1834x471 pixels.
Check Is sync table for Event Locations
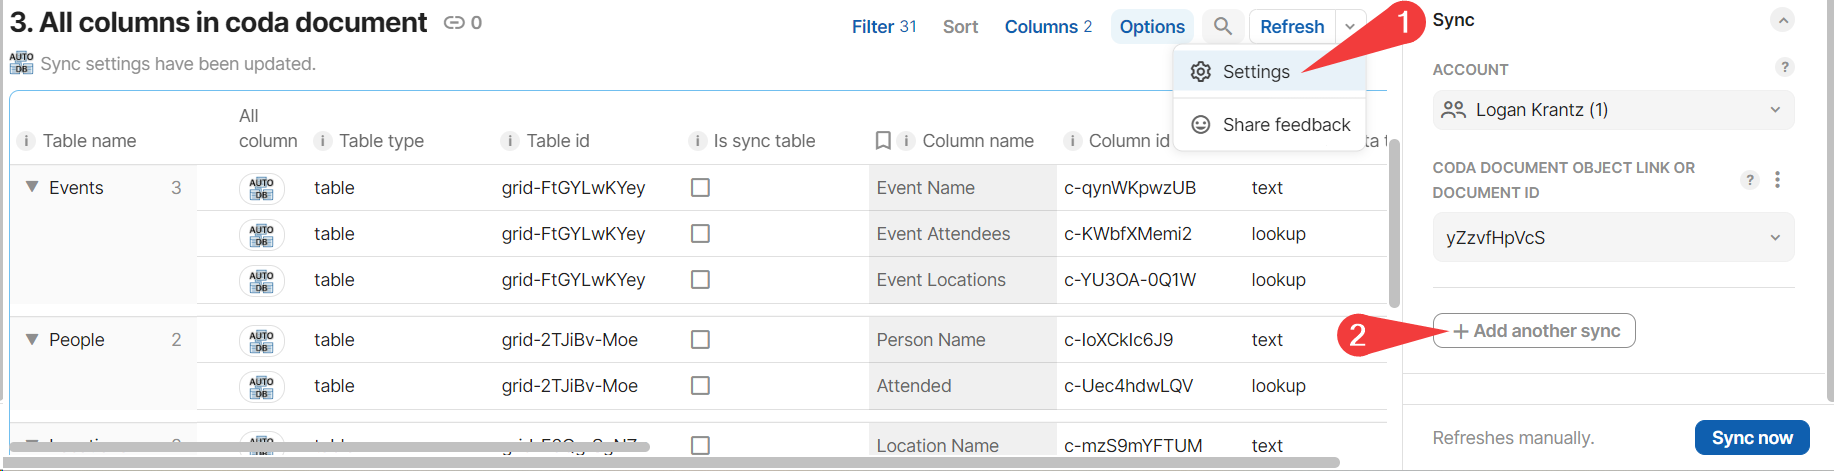[x=701, y=280]
